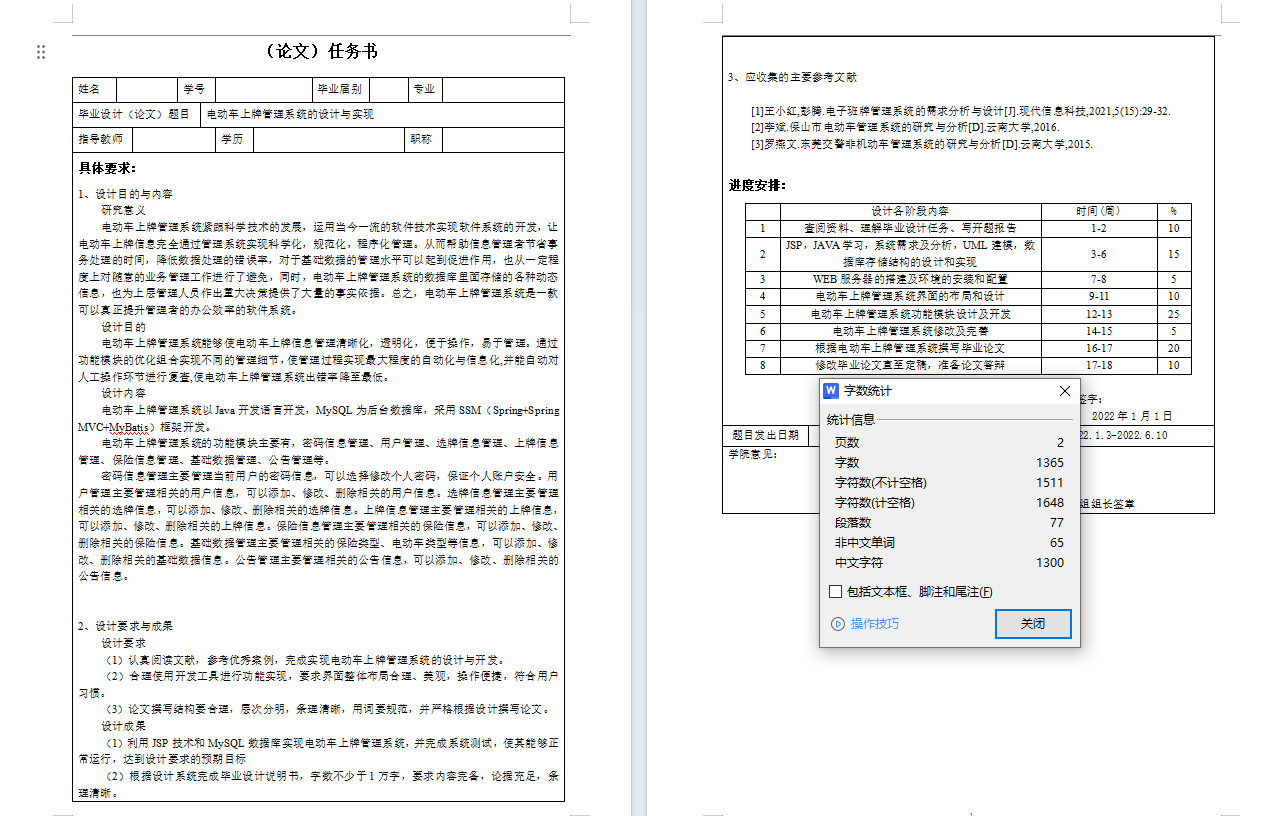Click the 关闭 button in the dialog
Viewport: 1261px width, 816px height.
[1033, 624]
